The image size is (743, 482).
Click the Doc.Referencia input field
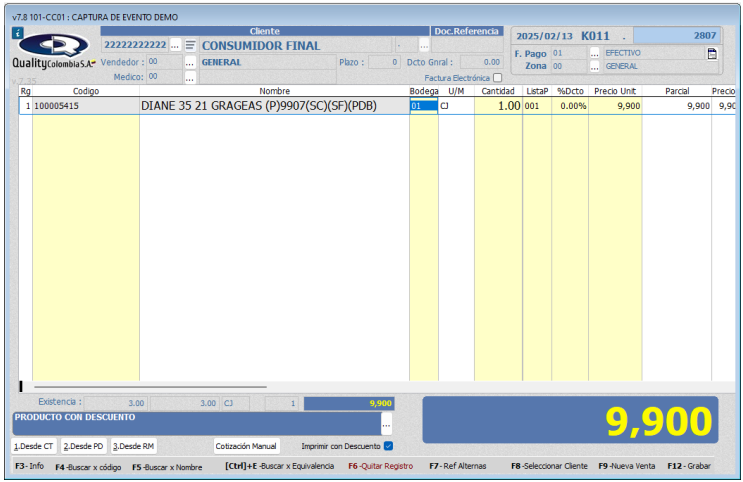467,45
